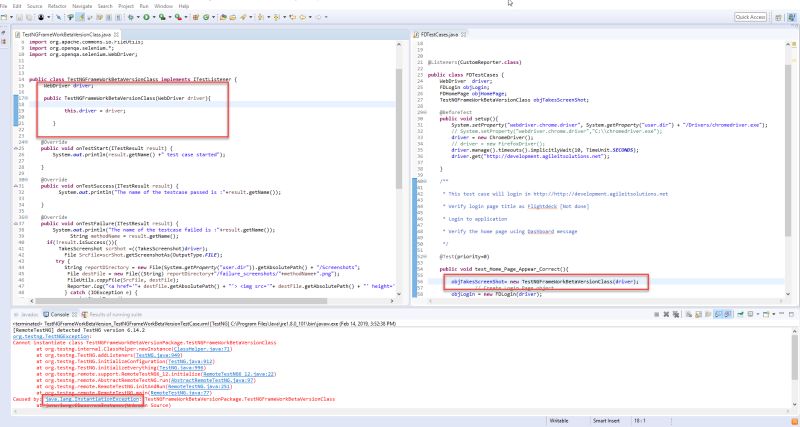The height and width of the screenshot is (427, 800).
Task: Open the Coverage icon dropdown arrow
Action: point(170,17)
